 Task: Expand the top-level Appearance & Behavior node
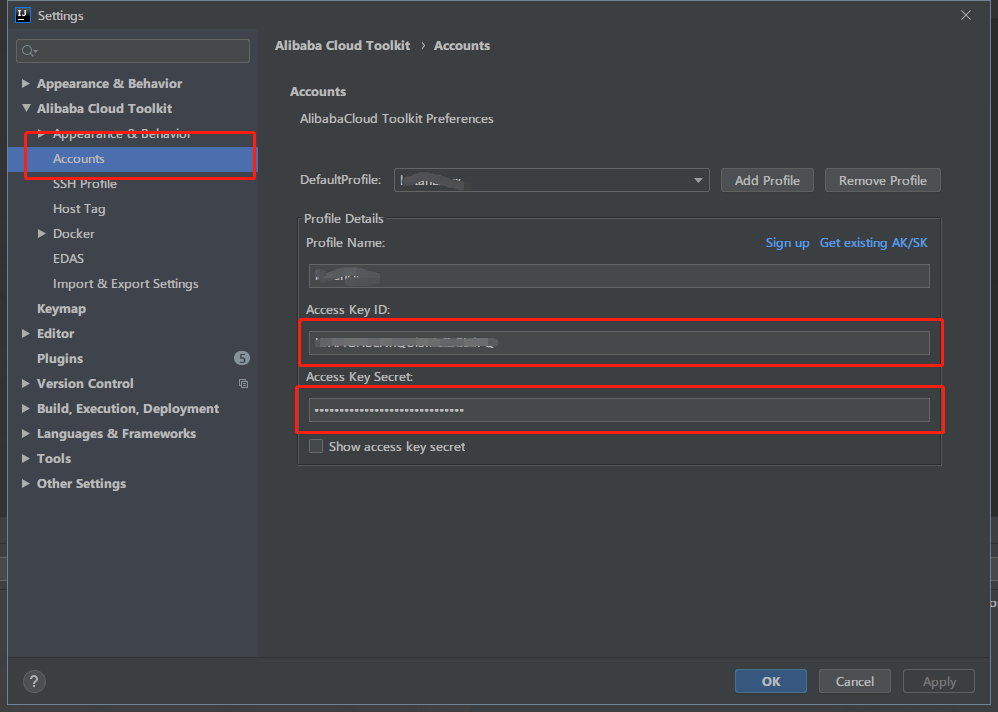(25, 83)
